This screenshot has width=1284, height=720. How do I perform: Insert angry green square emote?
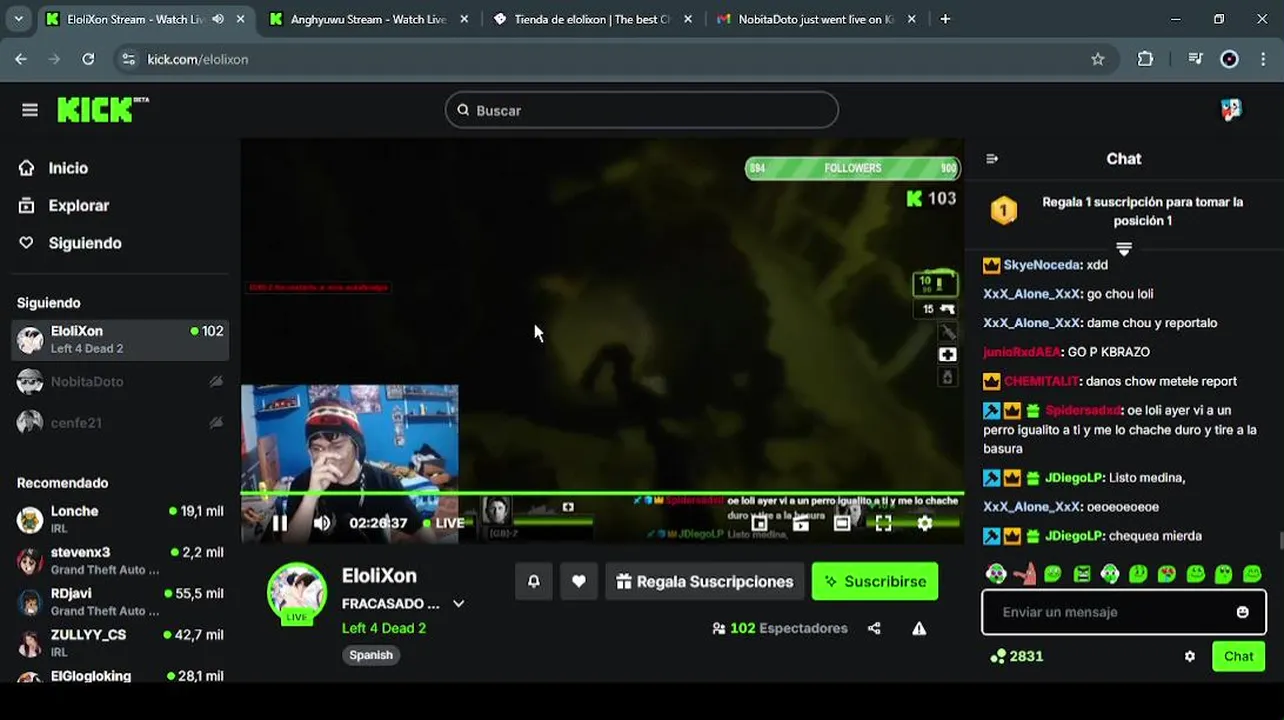click(x=1081, y=574)
